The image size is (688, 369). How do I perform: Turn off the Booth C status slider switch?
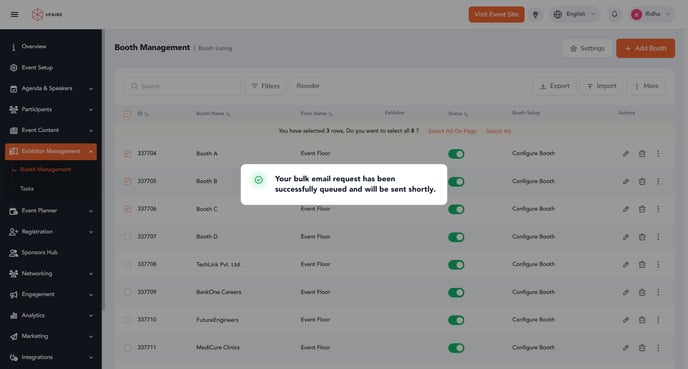pos(456,209)
